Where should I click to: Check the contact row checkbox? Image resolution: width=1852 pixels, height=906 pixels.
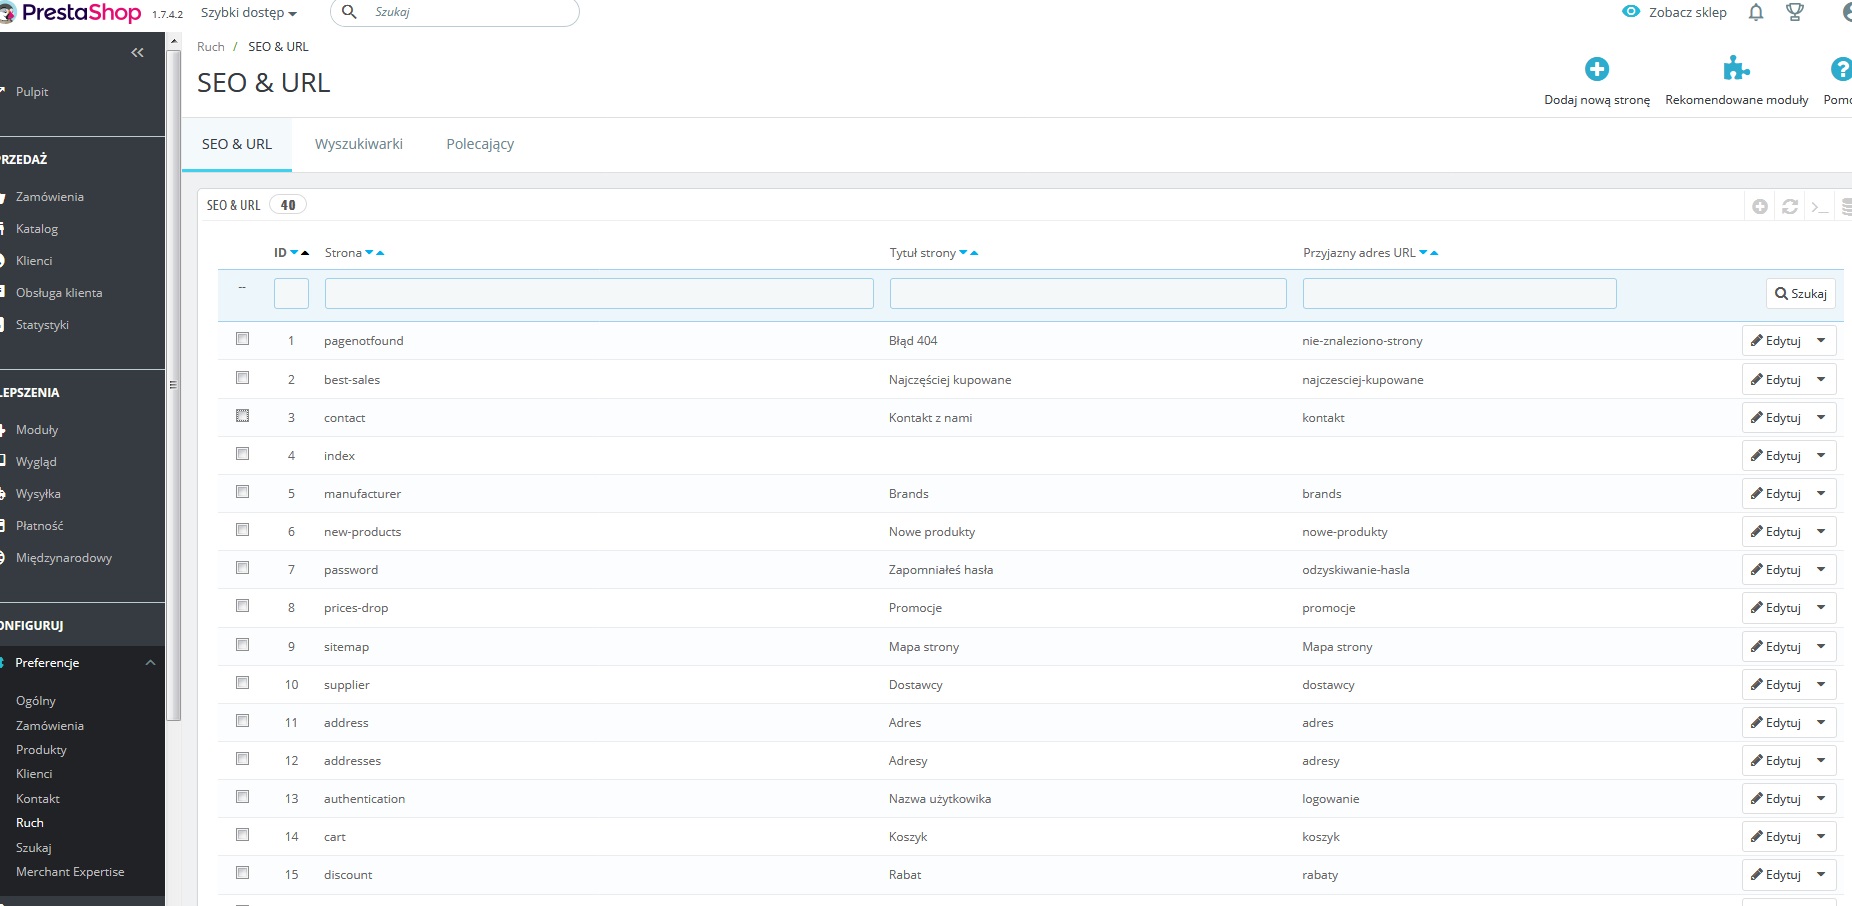[242, 416]
